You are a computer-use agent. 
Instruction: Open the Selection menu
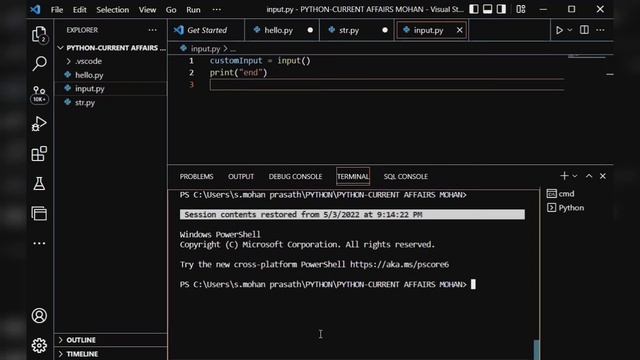pyautogui.click(x=113, y=9)
